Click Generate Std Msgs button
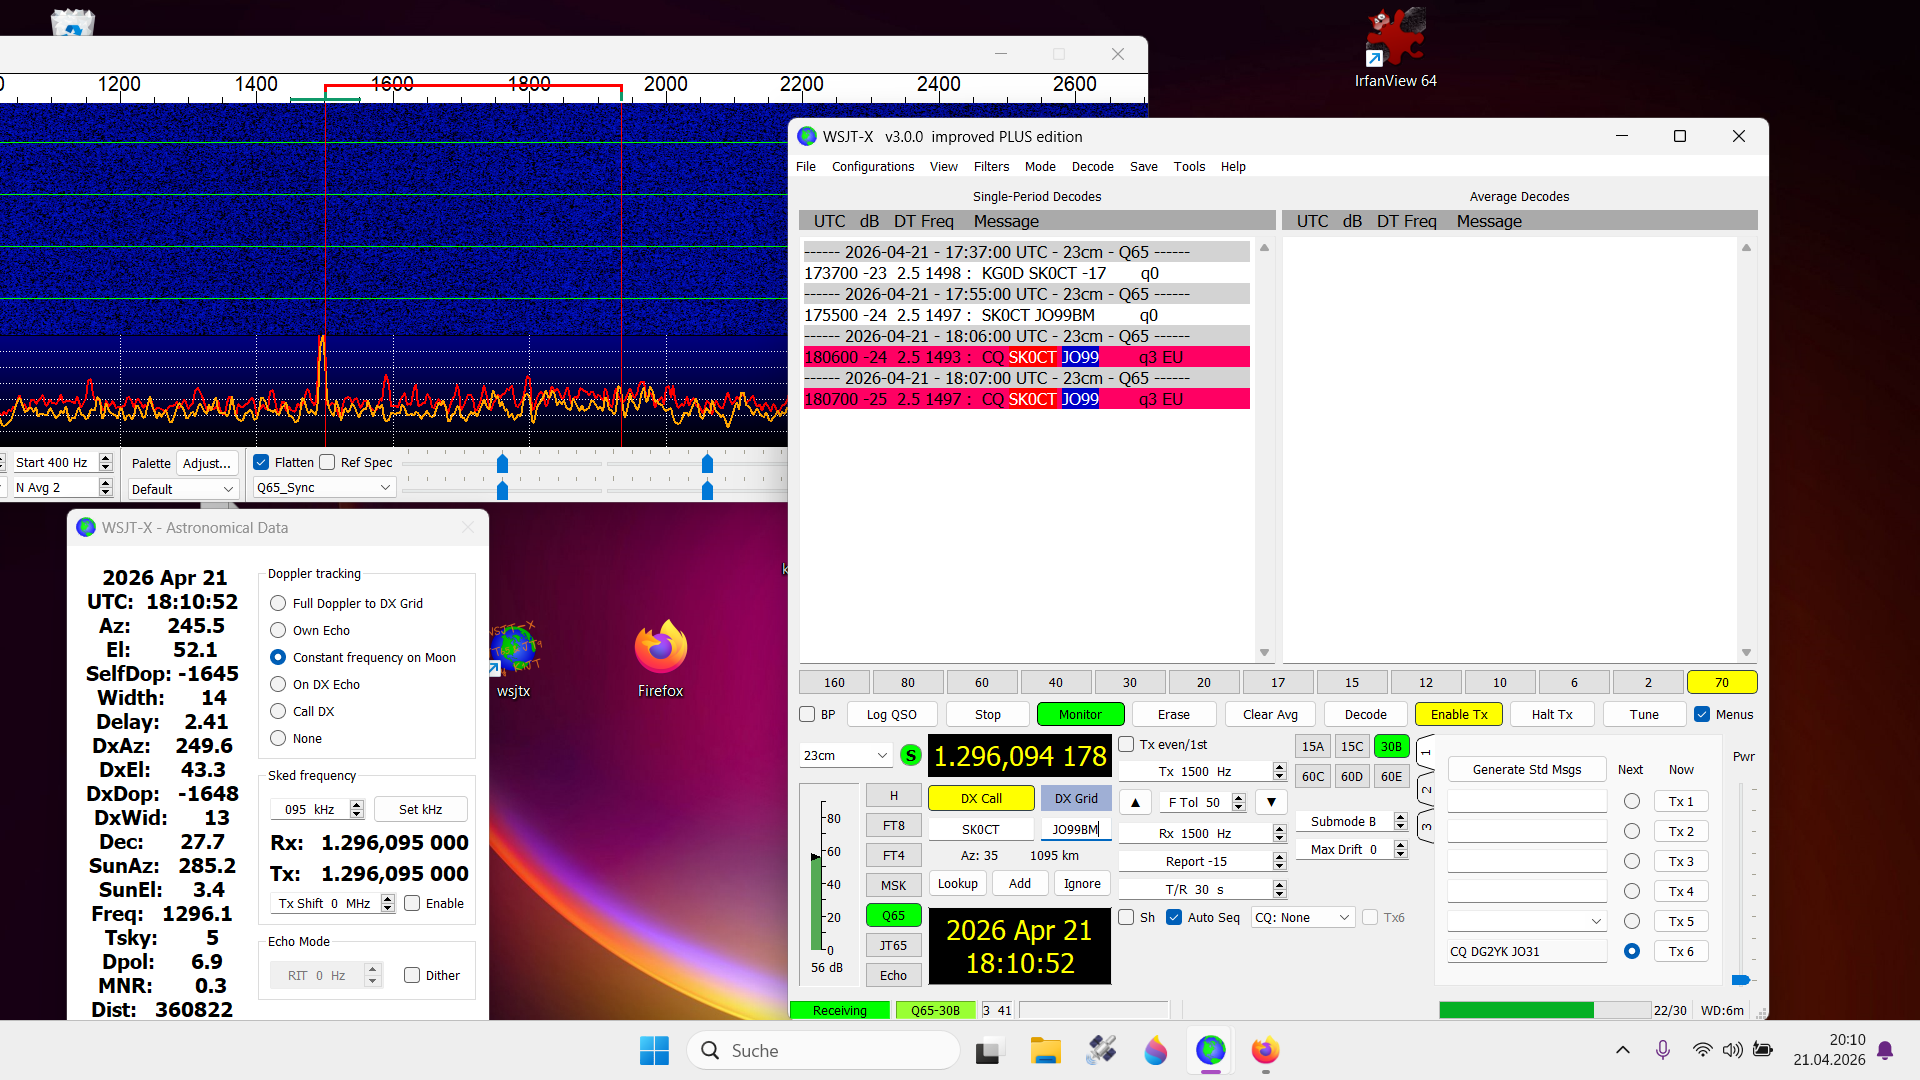 [1527, 769]
